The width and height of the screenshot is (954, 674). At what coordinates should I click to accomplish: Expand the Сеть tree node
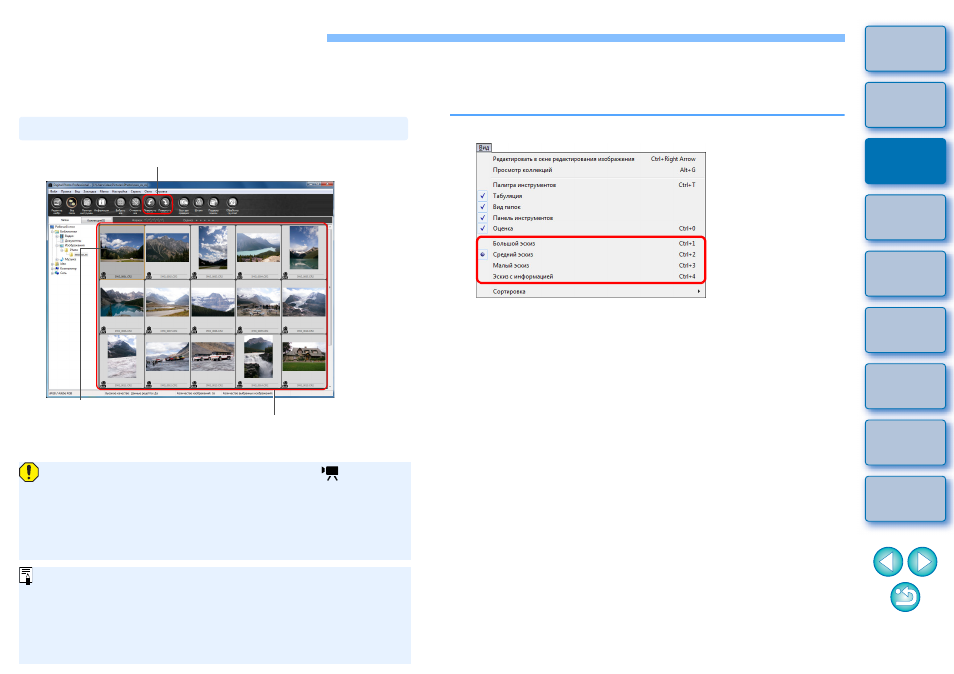[x=52, y=273]
